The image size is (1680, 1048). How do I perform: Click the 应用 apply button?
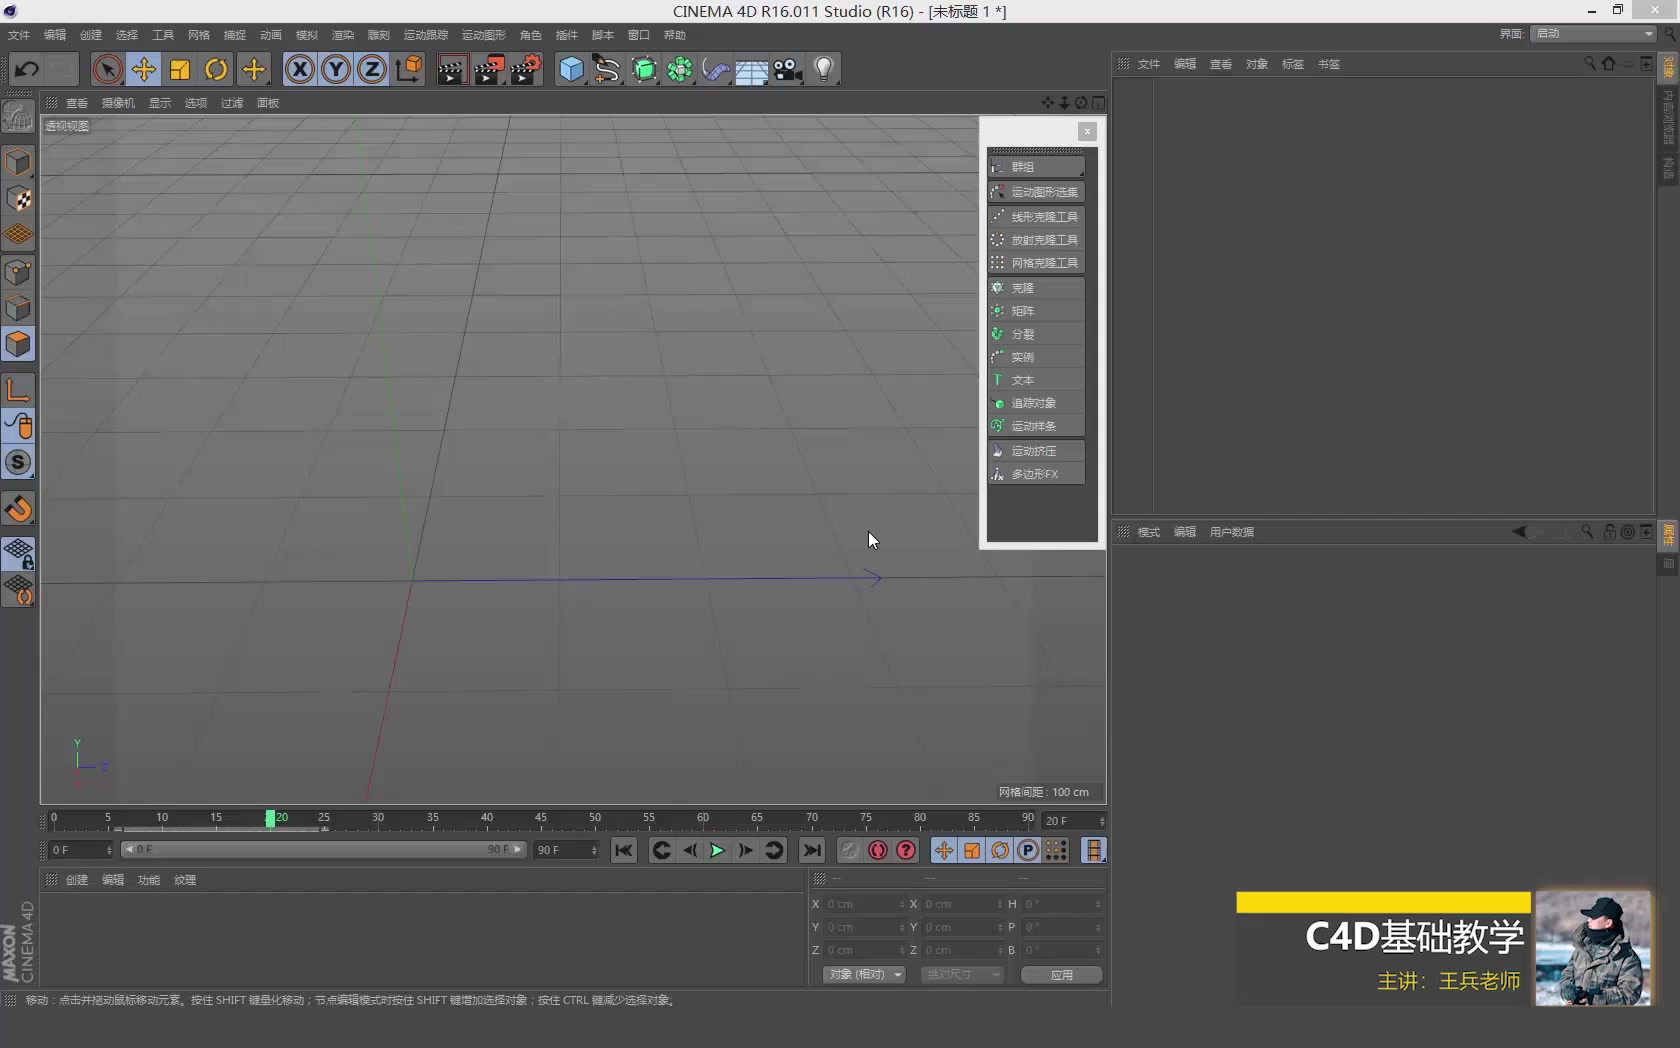(1062, 975)
